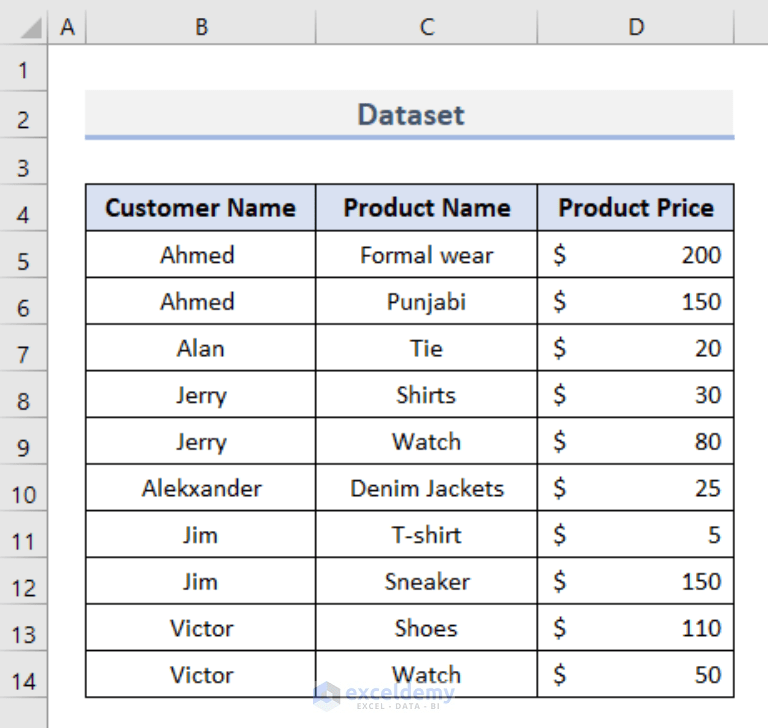Select the Shirts cell
Screen dimensions: 768x728
427,394
